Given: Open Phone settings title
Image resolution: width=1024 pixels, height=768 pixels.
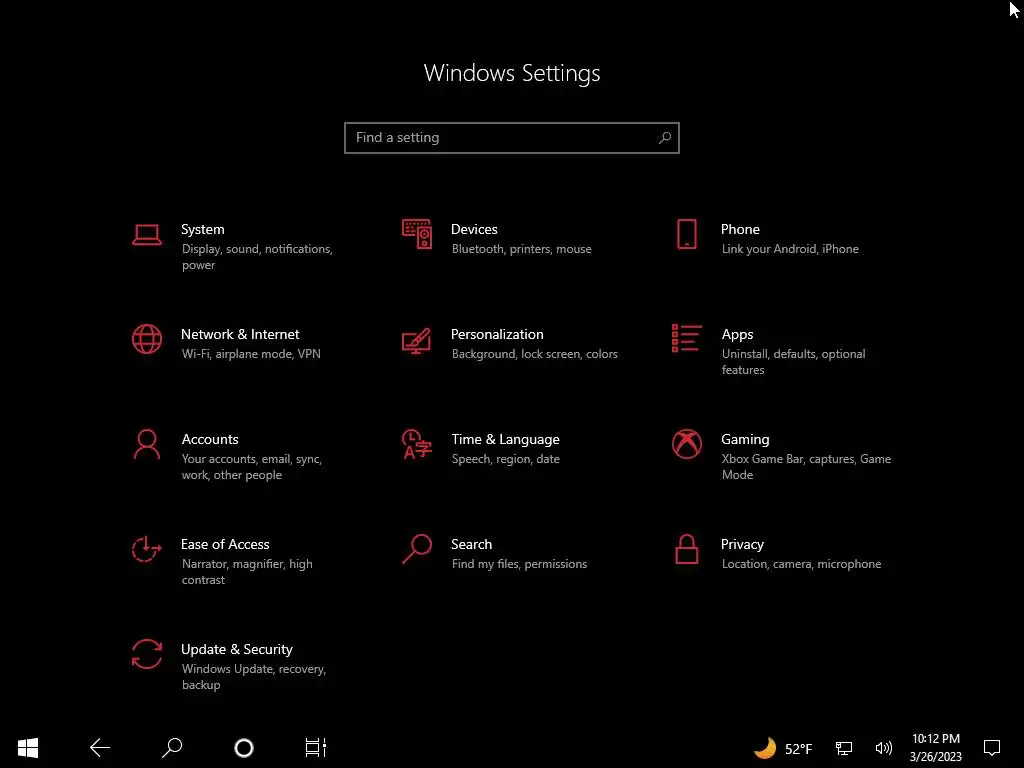Looking at the screenshot, I should click(740, 229).
